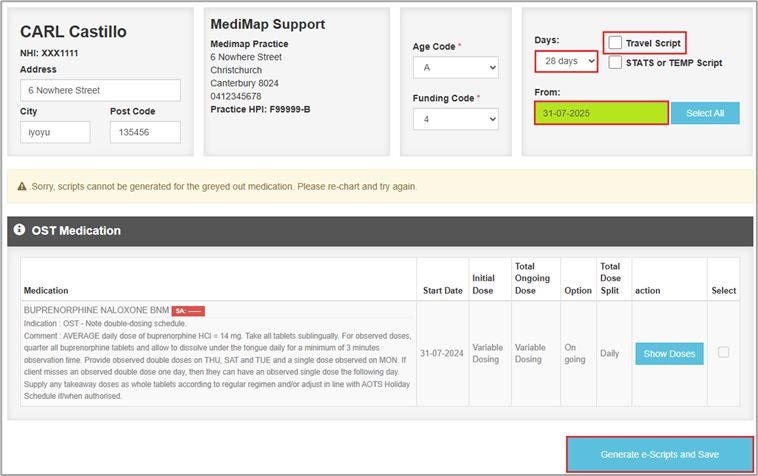
Task: Open the Days dropdown showing 28 days
Action: [x=566, y=62]
